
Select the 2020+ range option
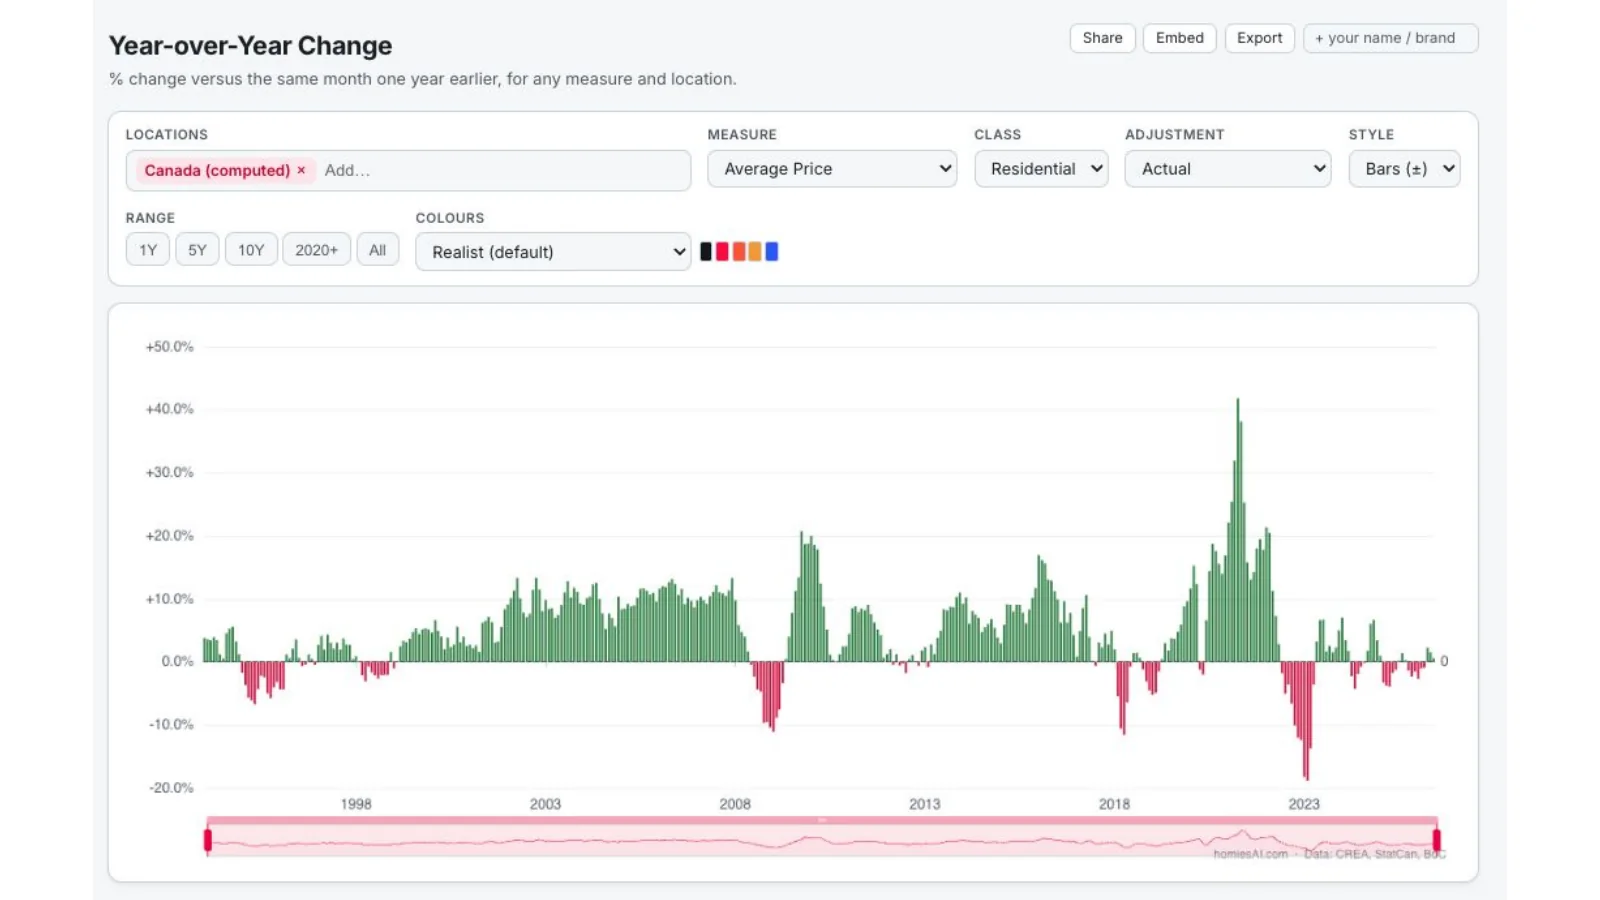316,250
